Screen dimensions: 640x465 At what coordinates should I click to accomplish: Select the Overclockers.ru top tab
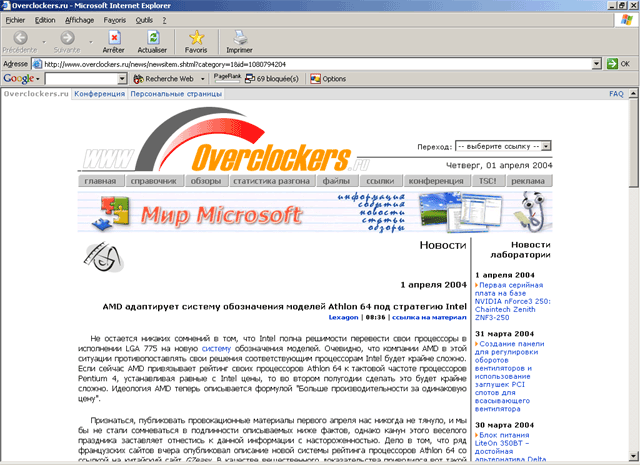(x=36, y=94)
